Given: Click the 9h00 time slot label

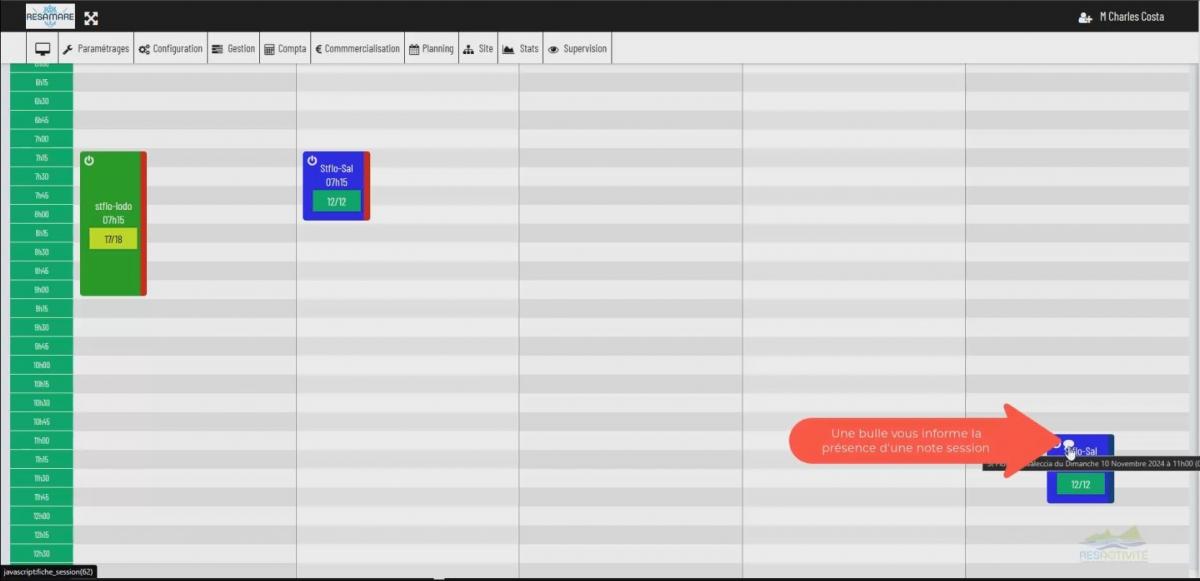Looking at the screenshot, I should (41, 290).
